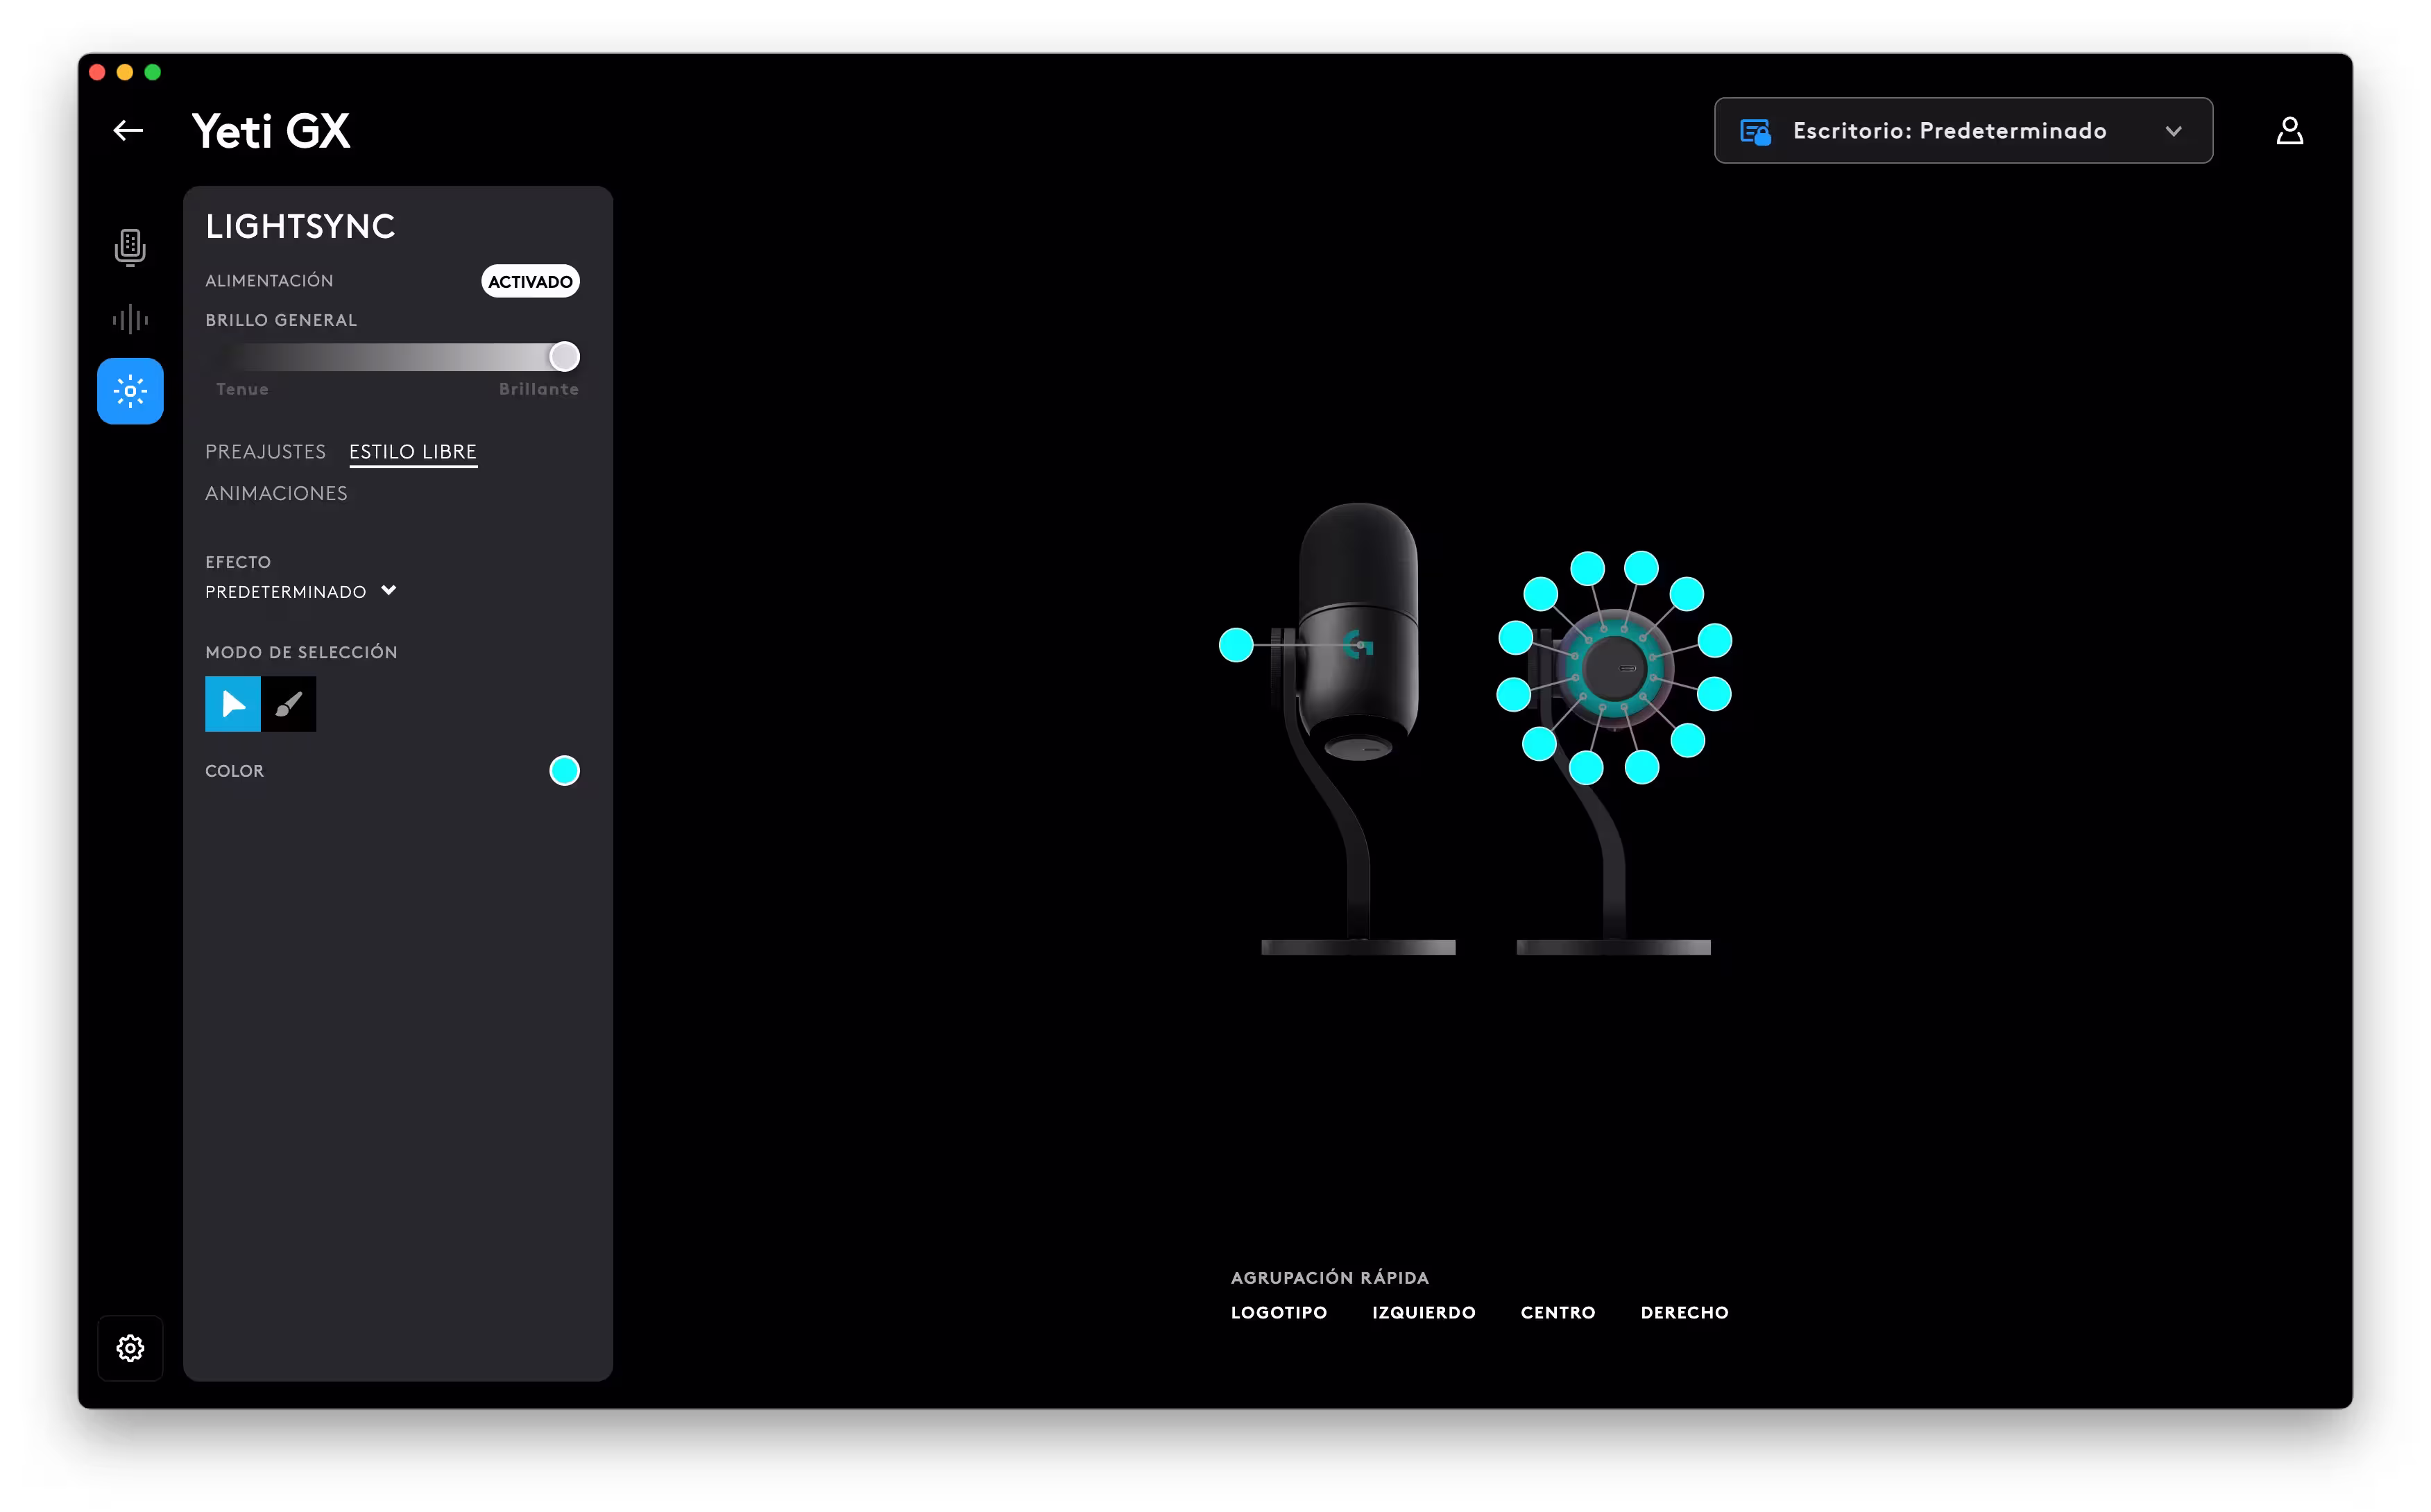The height and width of the screenshot is (1512, 2431).
Task: Click the Yeti GX device title
Action: pos(271,131)
